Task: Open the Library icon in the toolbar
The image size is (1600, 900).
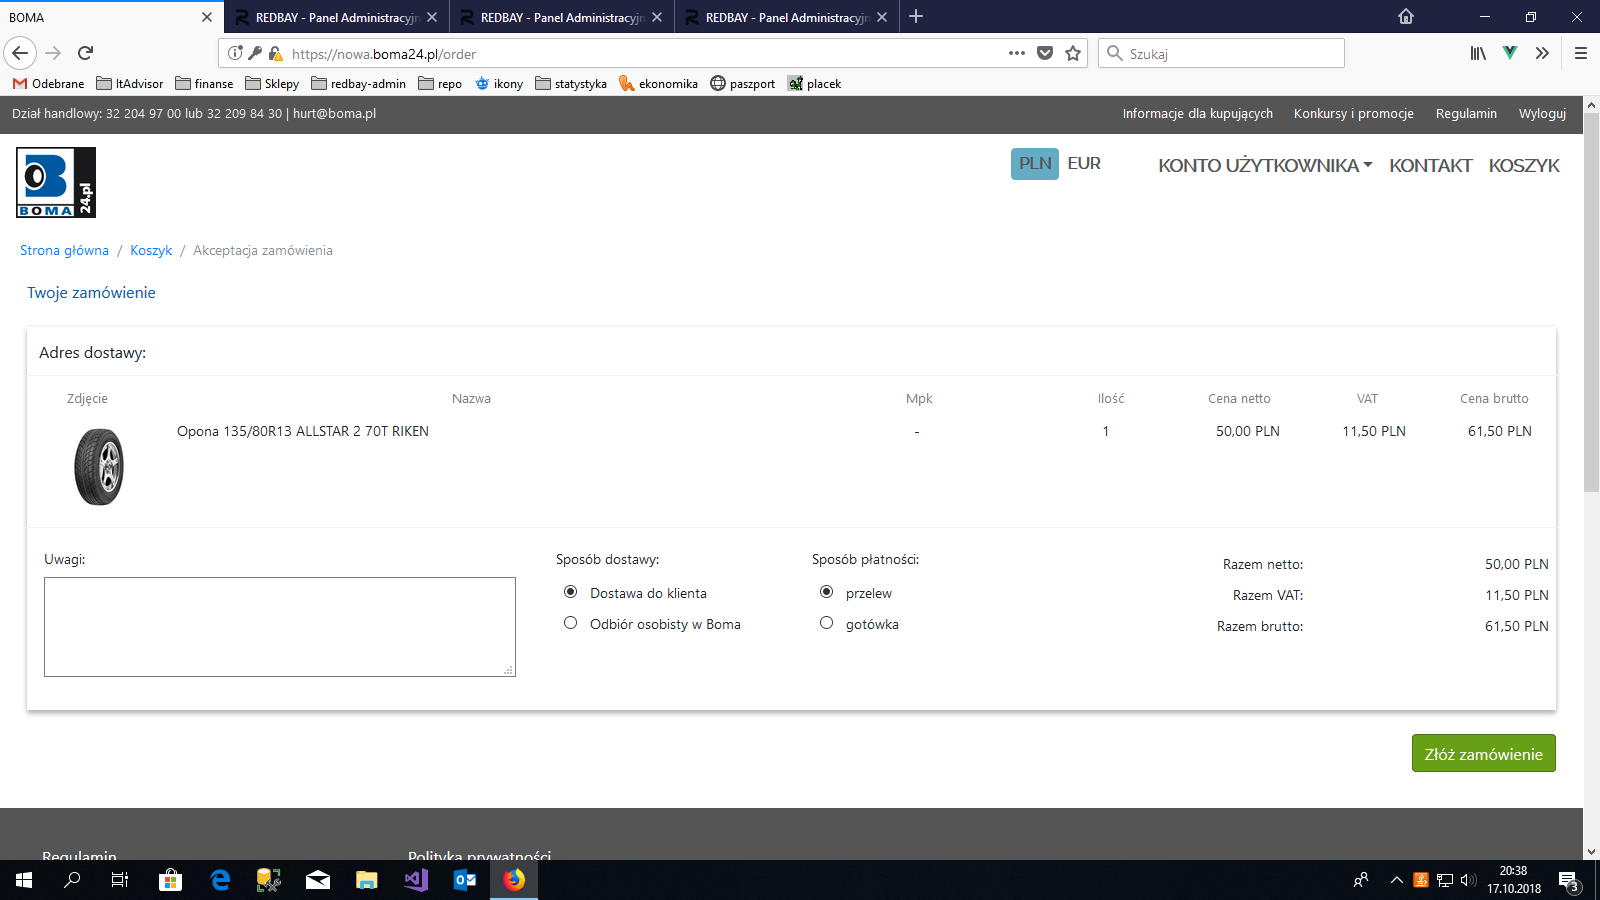Action: pyautogui.click(x=1477, y=54)
